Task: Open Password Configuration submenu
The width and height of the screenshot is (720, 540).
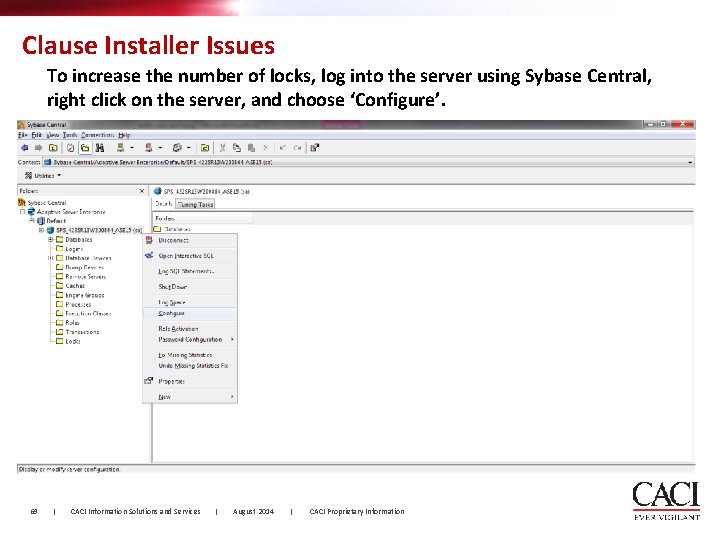Action: [x=190, y=340]
